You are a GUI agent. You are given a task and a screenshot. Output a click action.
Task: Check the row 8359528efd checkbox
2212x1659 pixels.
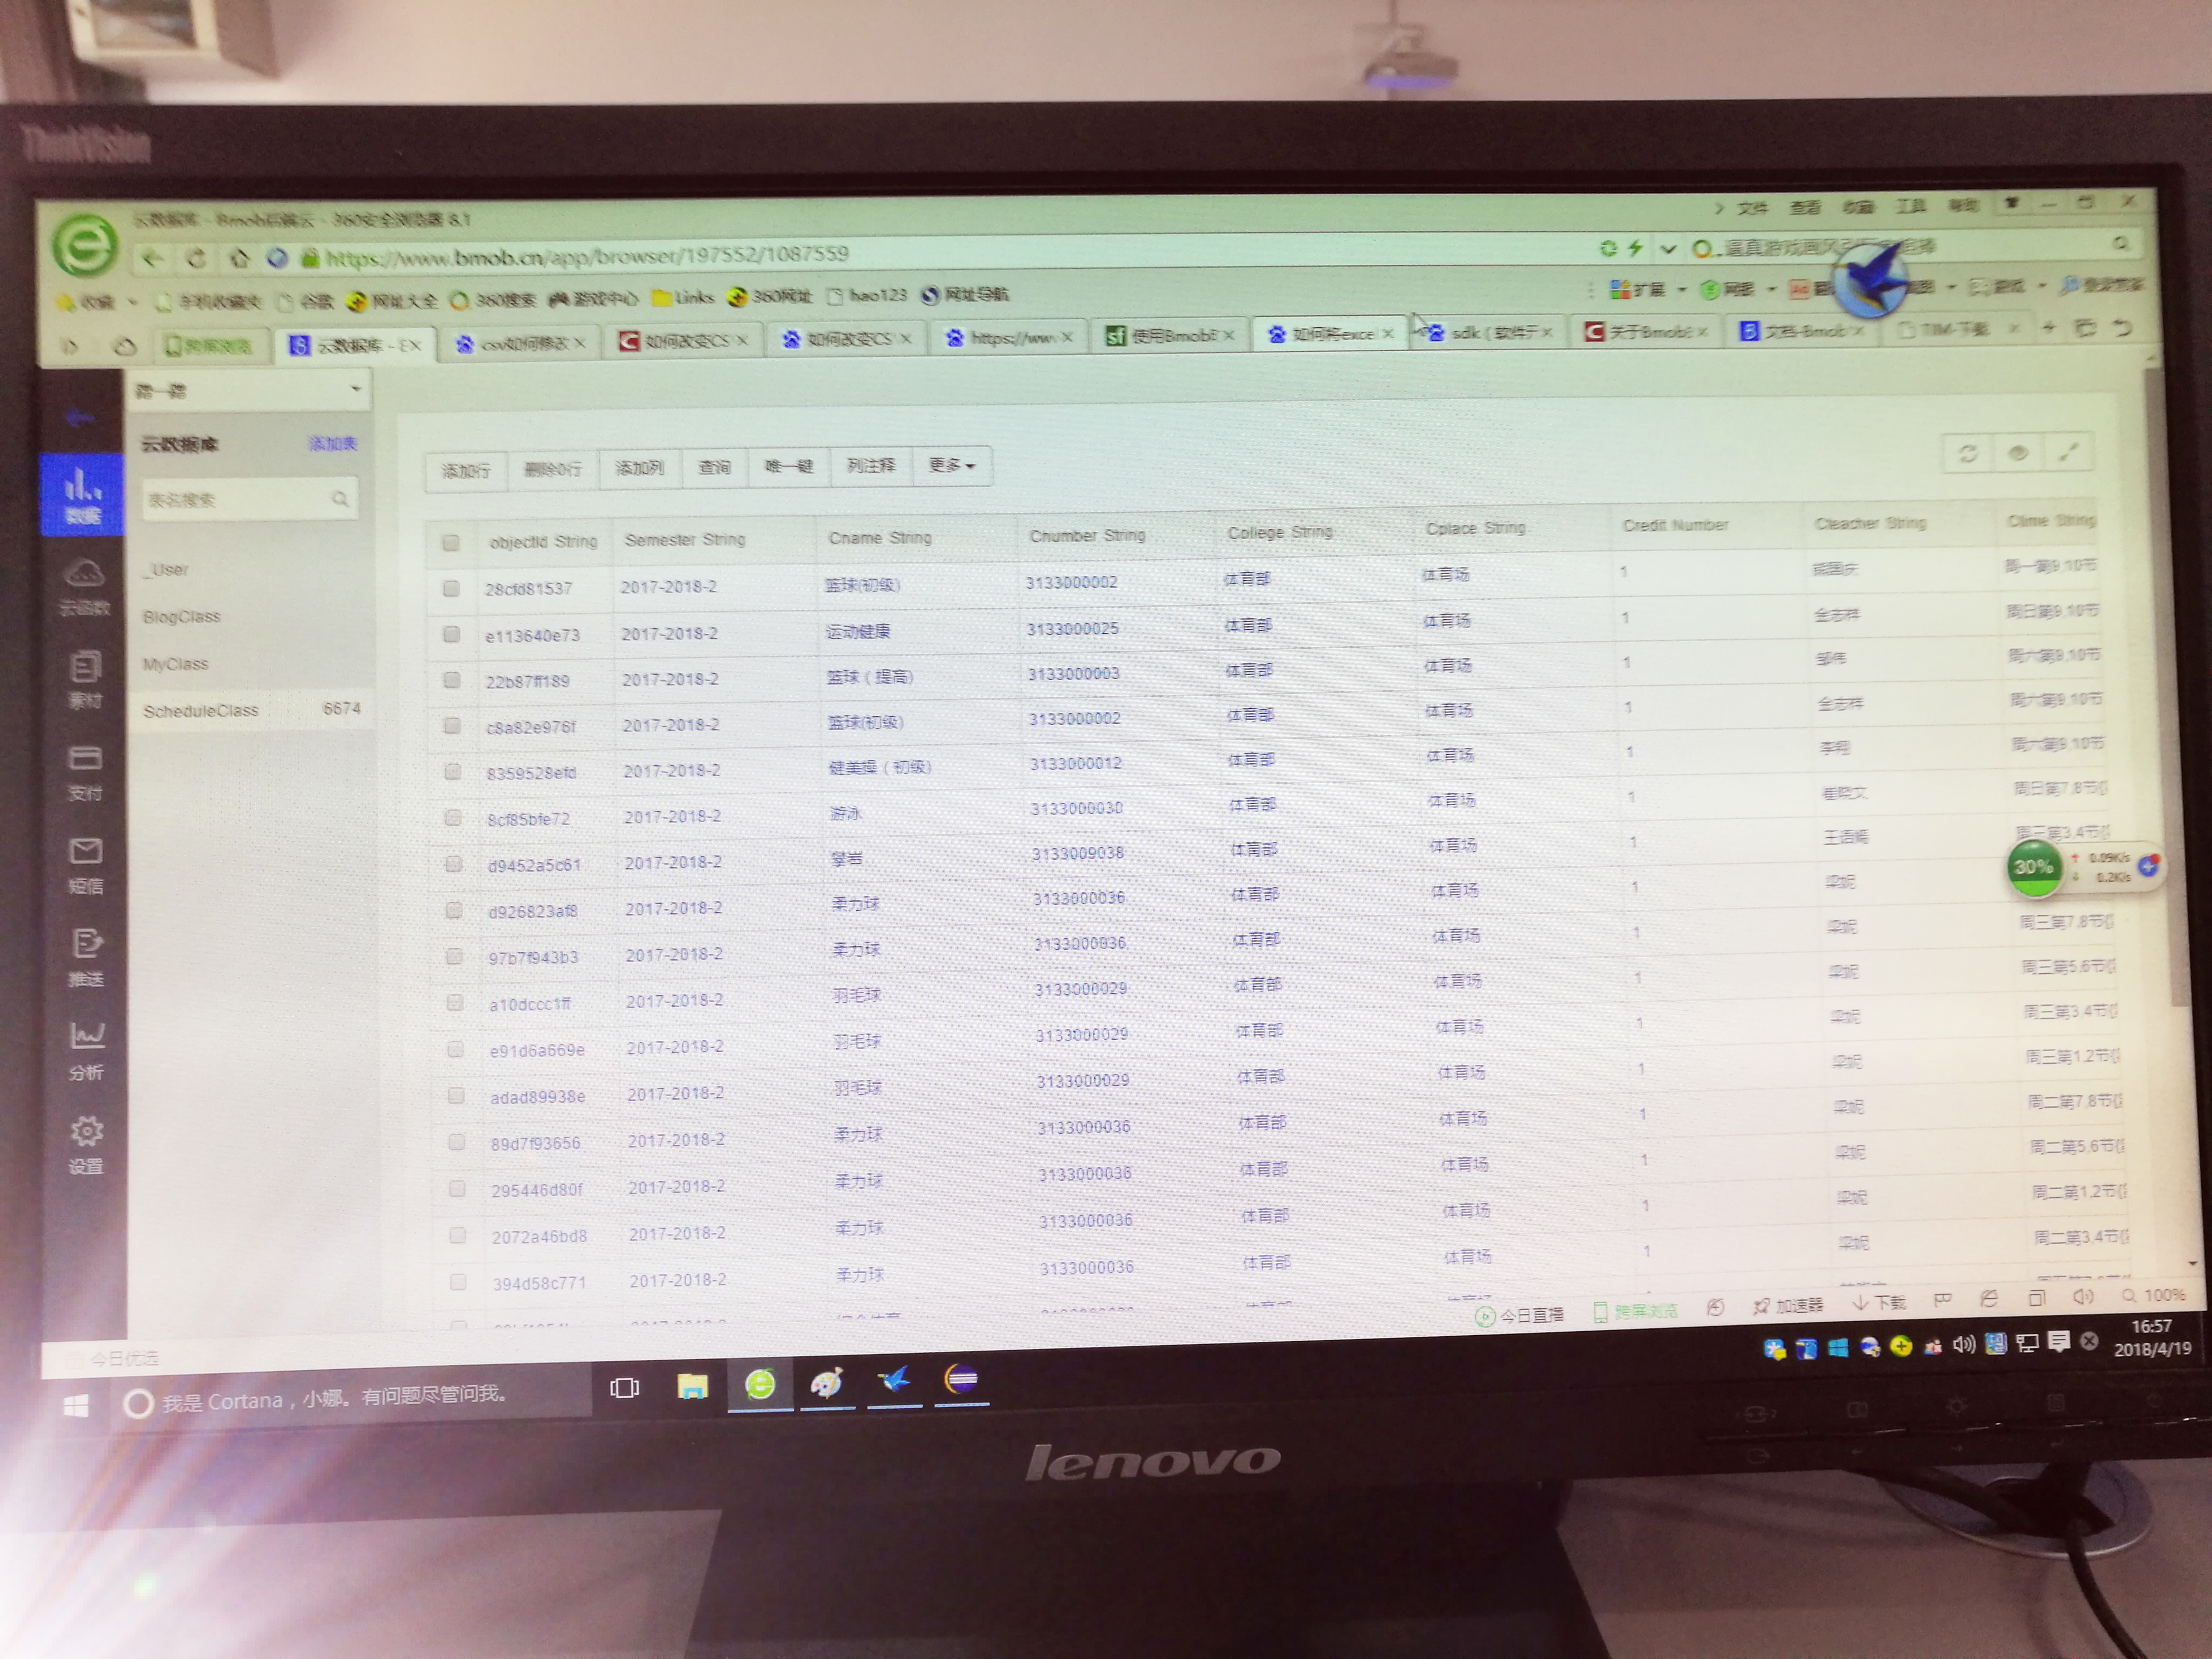coord(452,772)
